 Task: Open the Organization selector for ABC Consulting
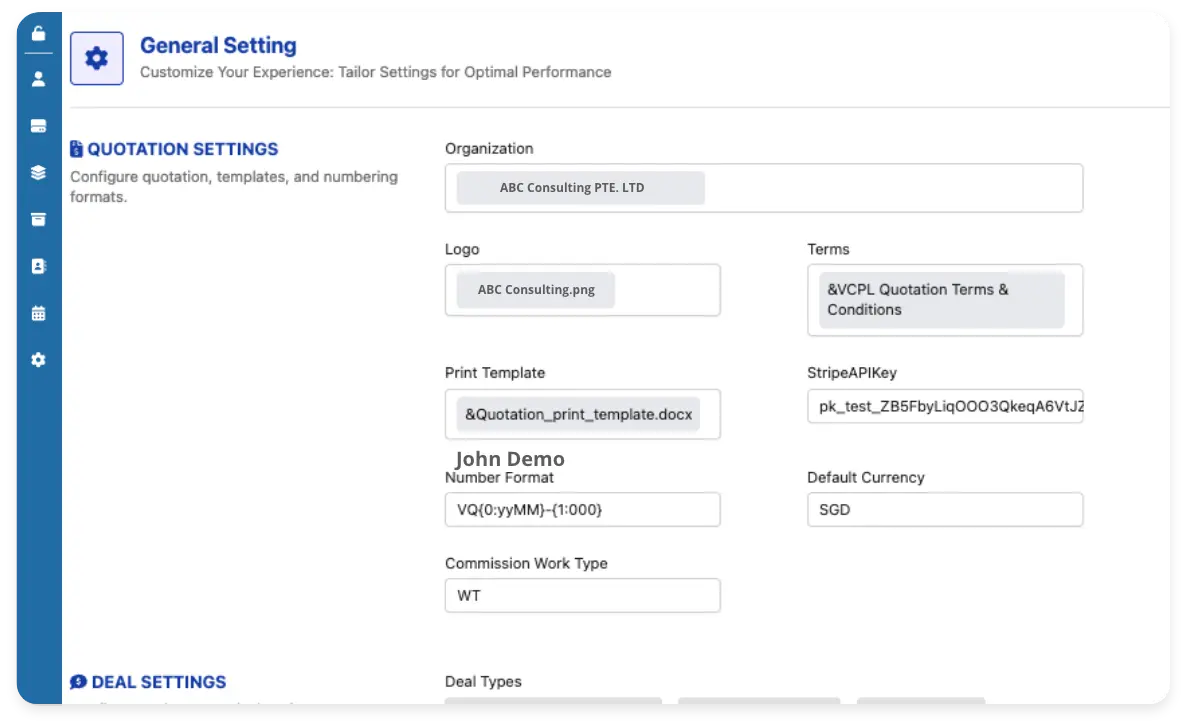[x=580, y=187]
